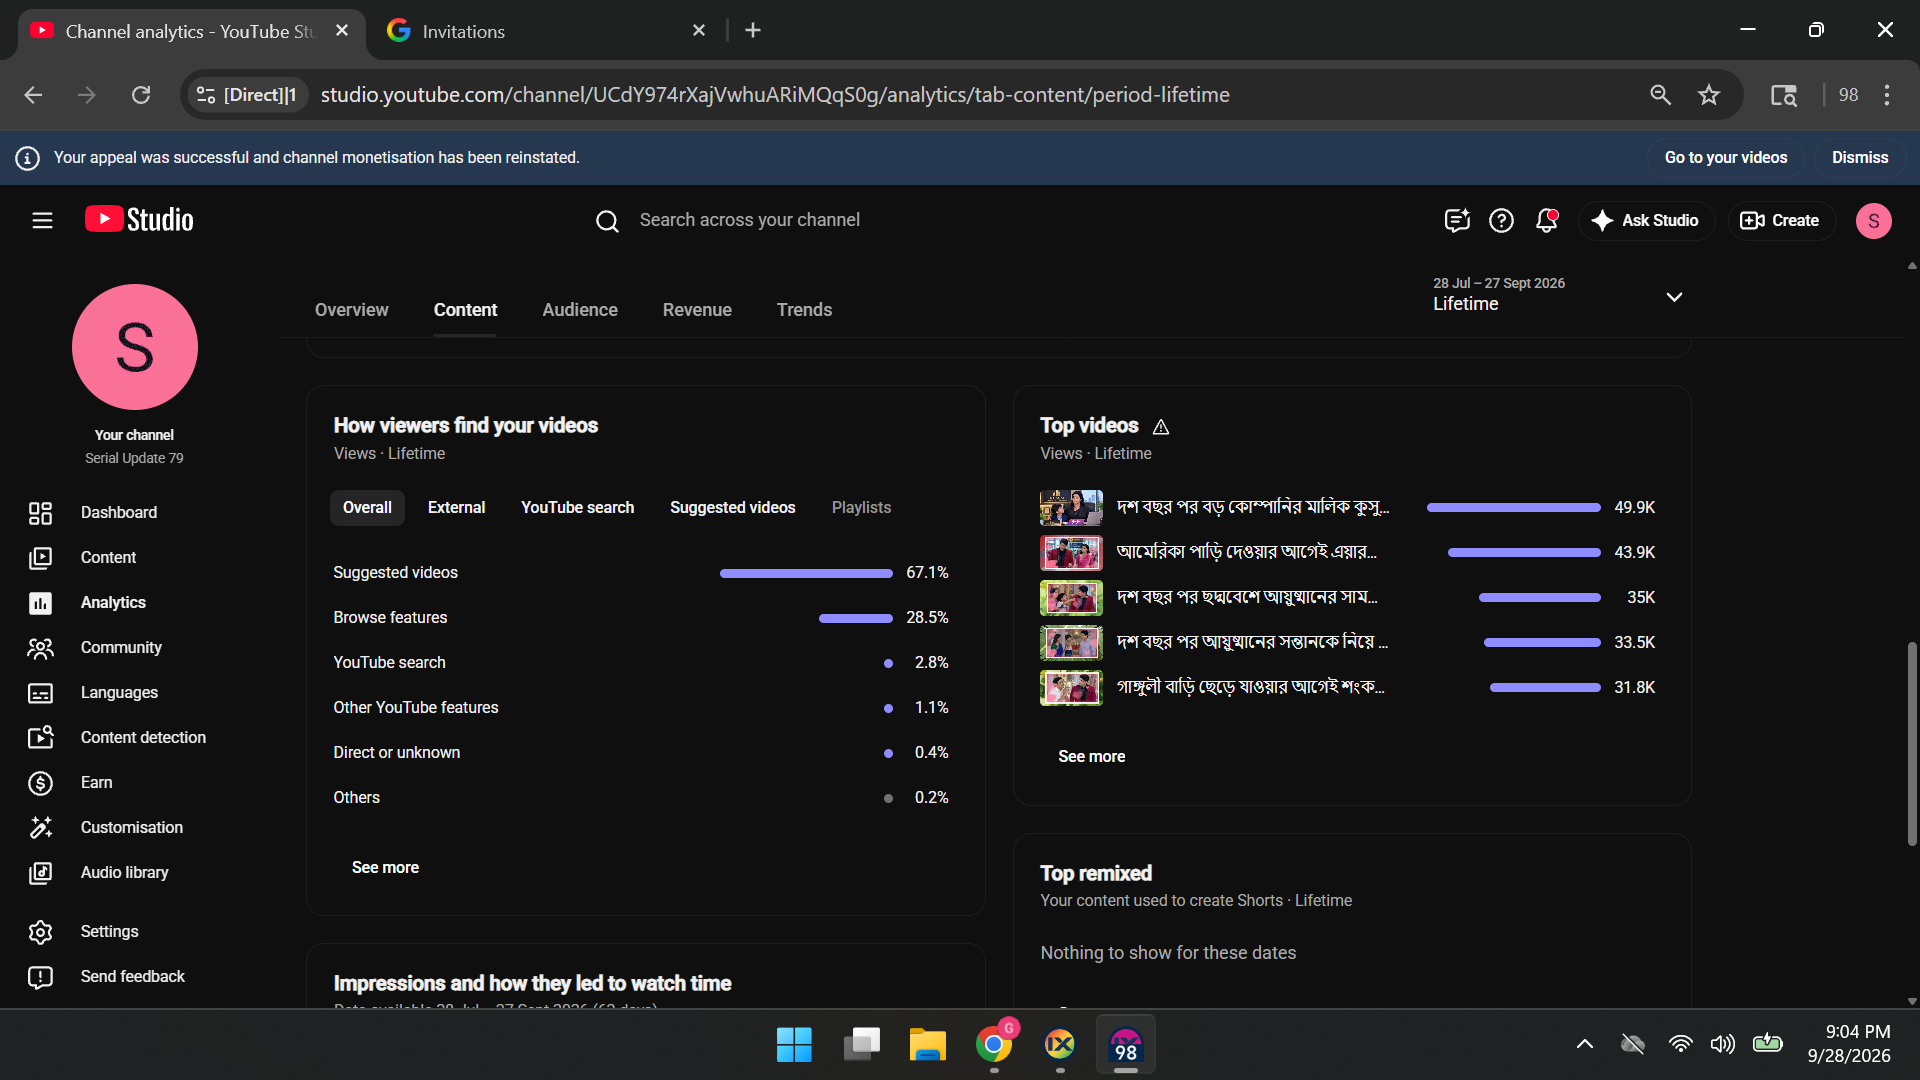Viewport: 1920px width, 1080px height.
Task: Click the Earn dollar icon
Action: [x=40, y=783]
